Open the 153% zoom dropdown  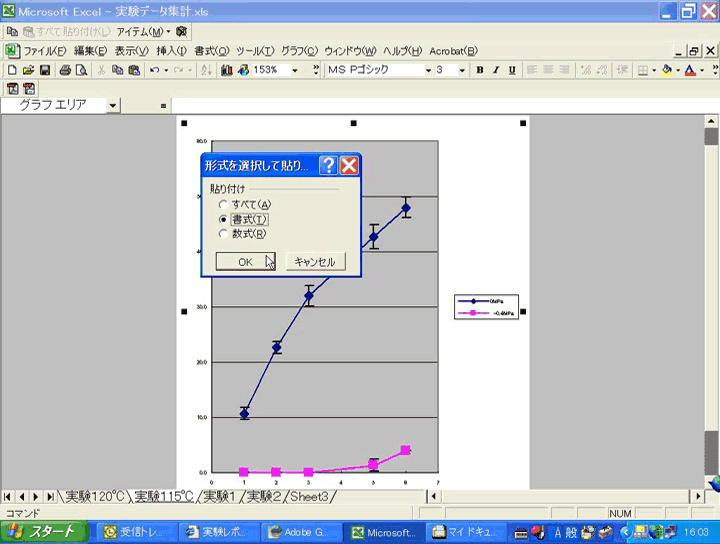[295, 70]
